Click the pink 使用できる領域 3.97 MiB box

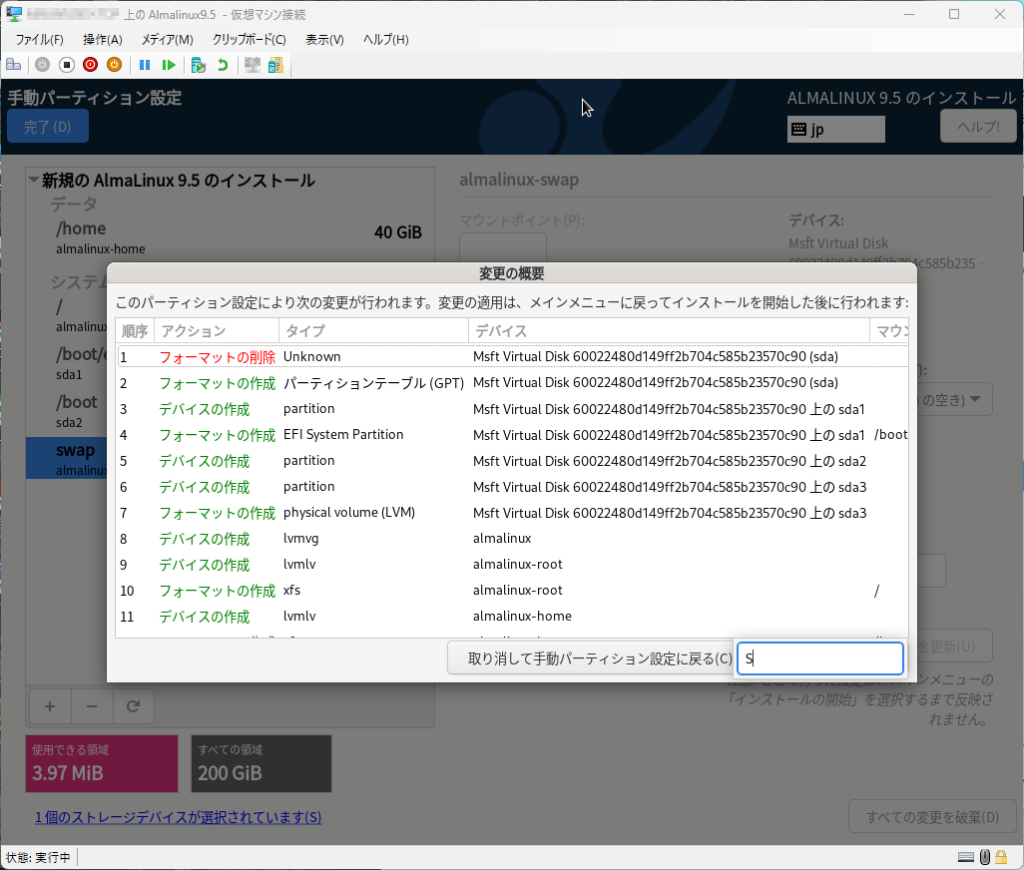coord(101,764)
